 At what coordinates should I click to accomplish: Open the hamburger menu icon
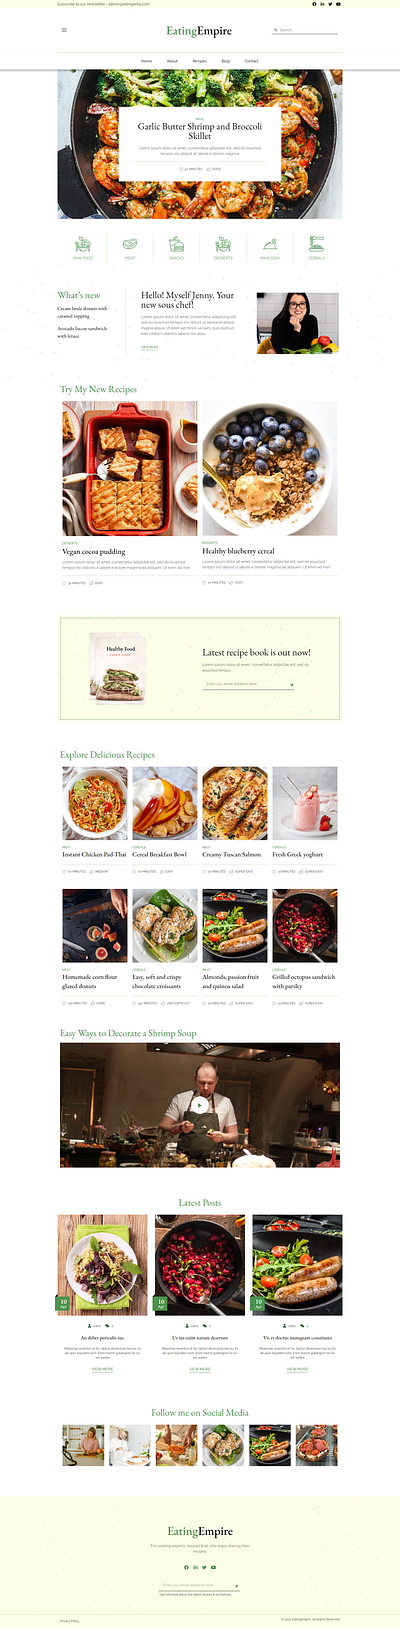(64, 30)
